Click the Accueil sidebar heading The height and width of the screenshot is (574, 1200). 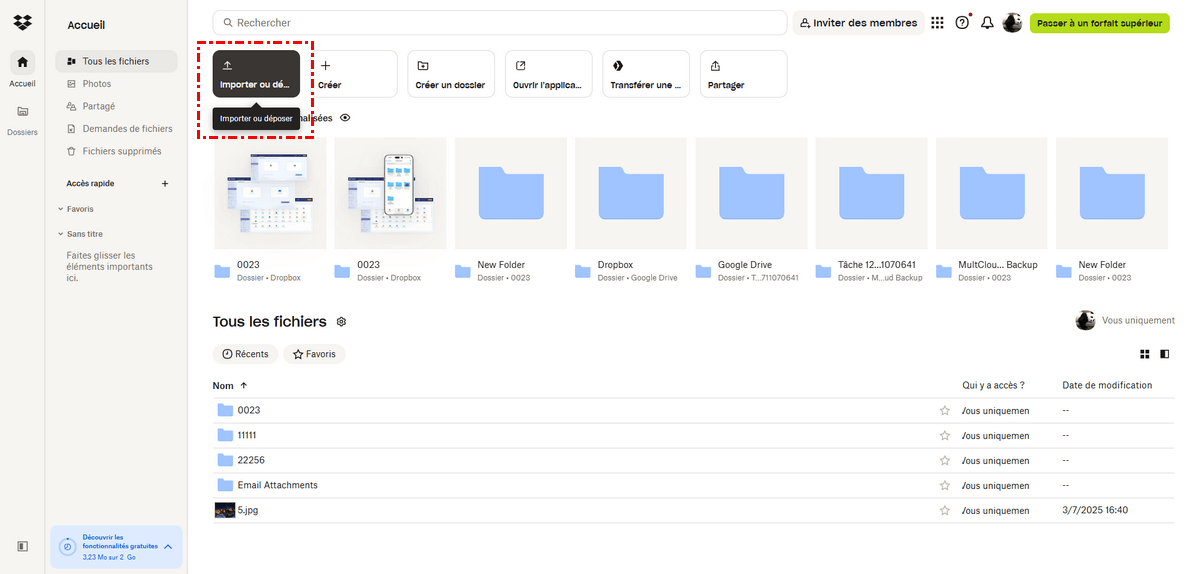pyautogui.click(x=86, y=25)
